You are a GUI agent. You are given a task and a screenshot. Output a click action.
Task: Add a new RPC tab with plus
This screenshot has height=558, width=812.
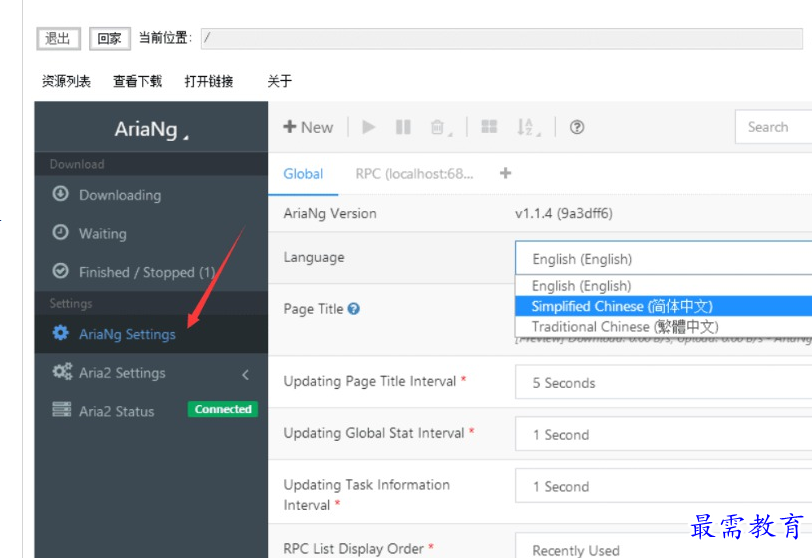[x=505, y=173]
